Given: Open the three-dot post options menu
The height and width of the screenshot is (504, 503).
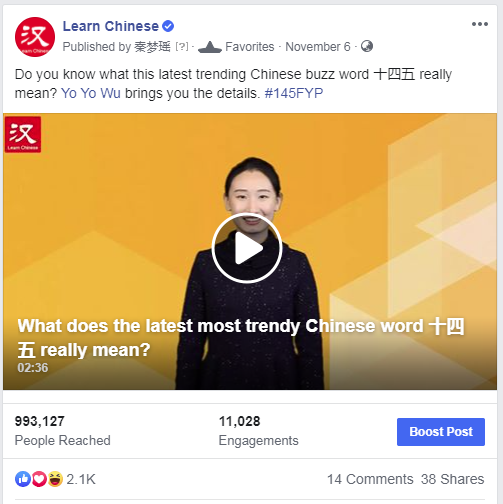Looking at the screenshot, I should 480,24.
